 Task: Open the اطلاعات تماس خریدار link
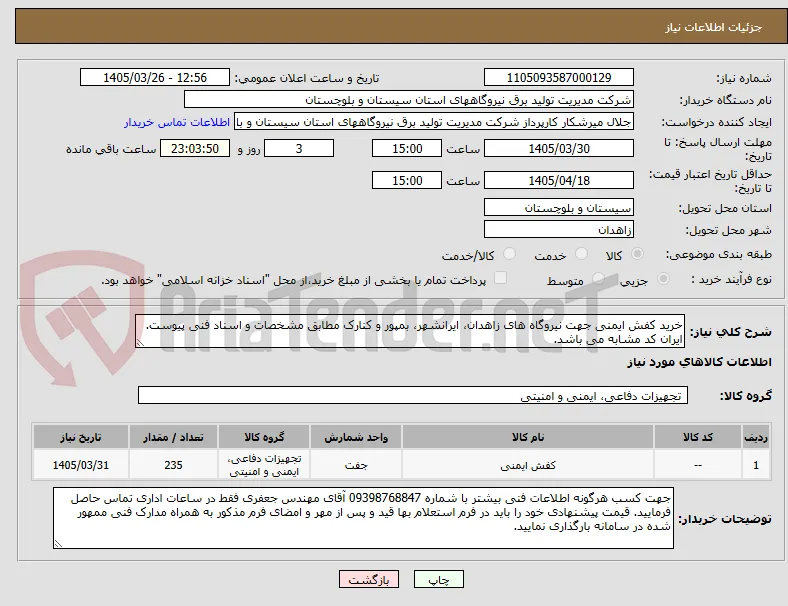[177, 122]
